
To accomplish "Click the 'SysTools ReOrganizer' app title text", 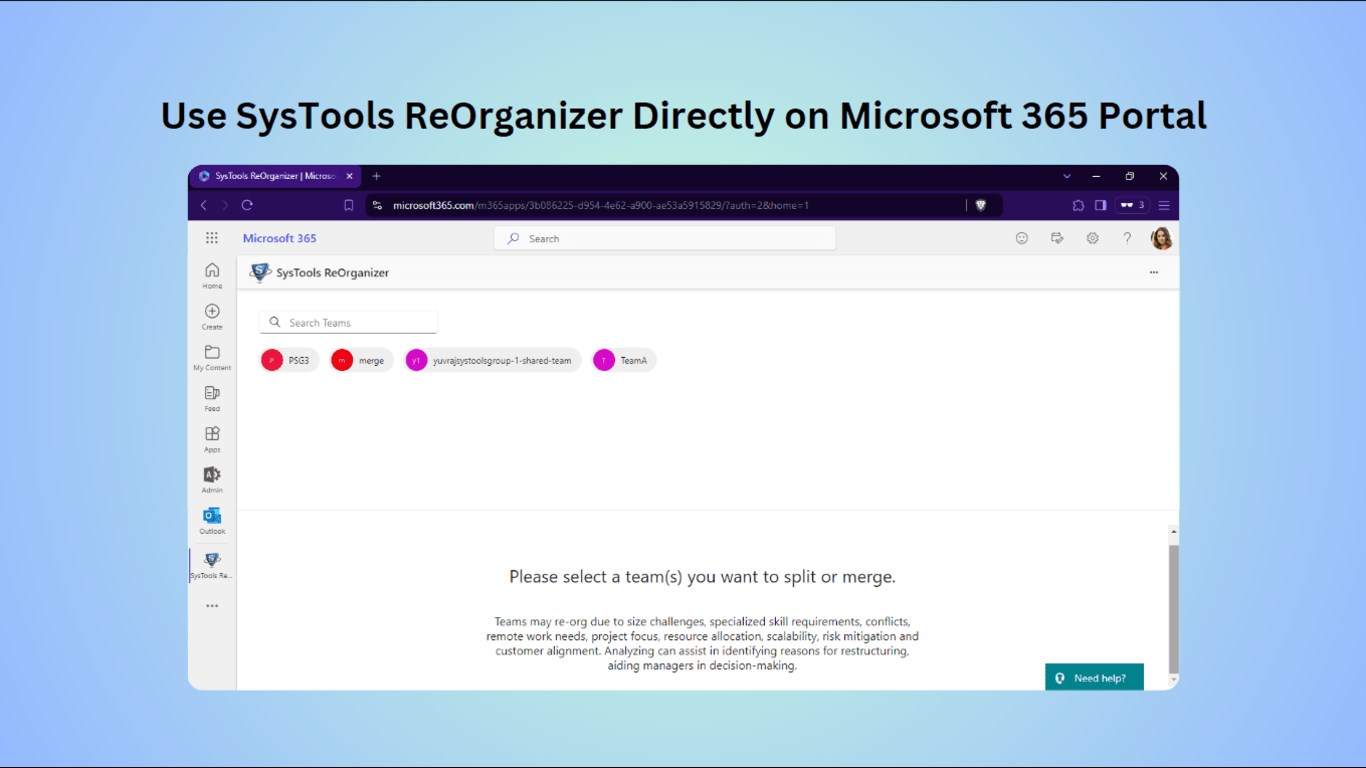I will click(x=333, y=272).
